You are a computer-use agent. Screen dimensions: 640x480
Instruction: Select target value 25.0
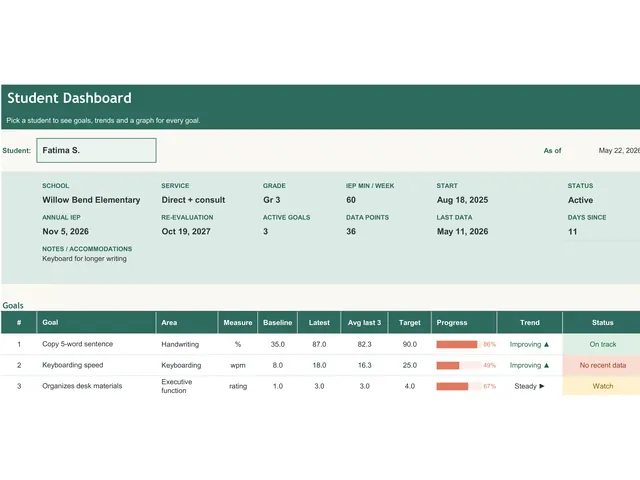click(409, 365)
